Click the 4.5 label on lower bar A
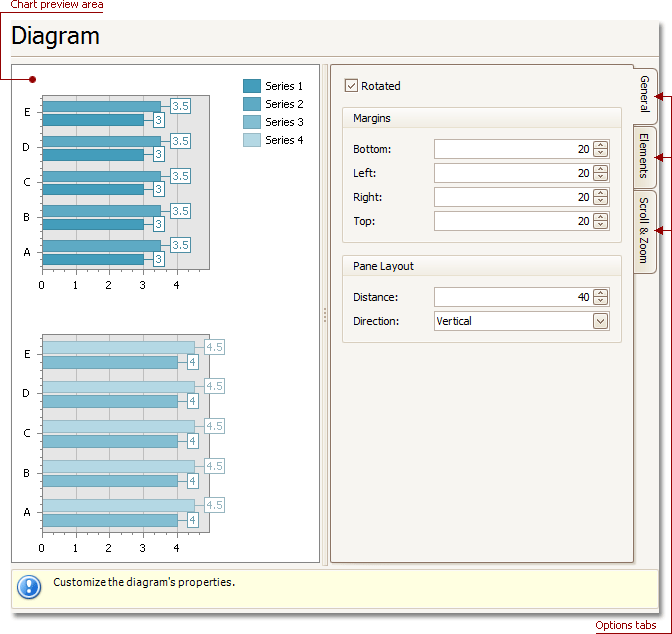Screen dimensions: 672x634 (214, 506)
